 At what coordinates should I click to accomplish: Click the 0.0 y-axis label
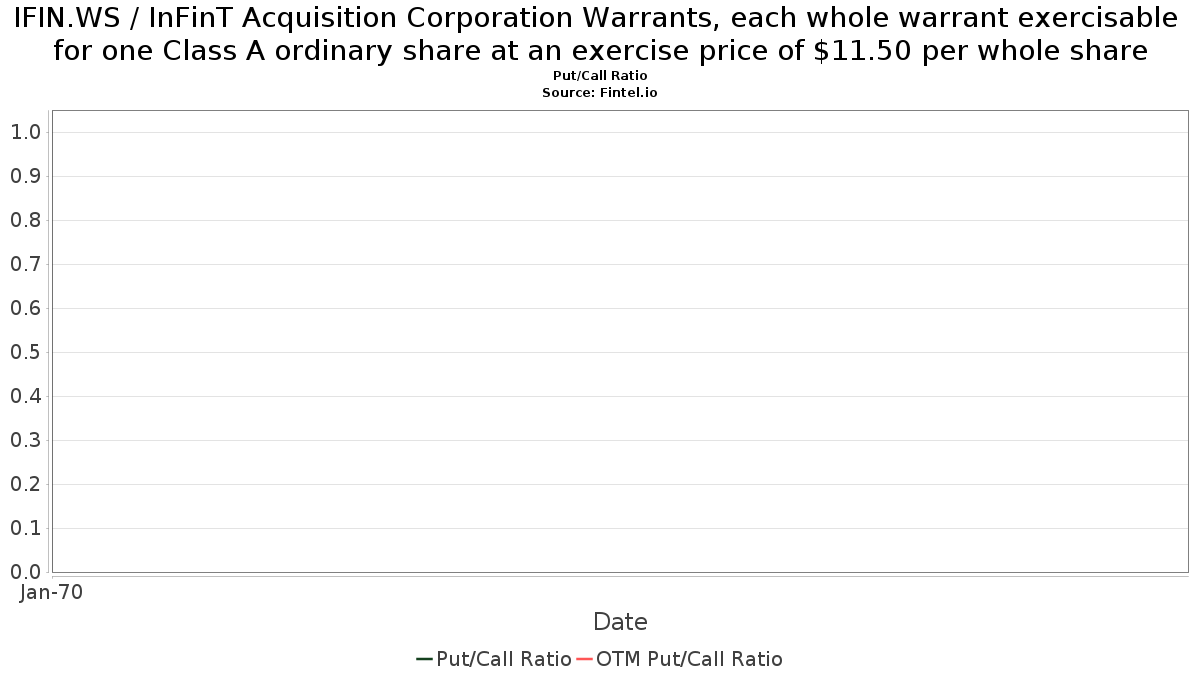tap(26, 572)
